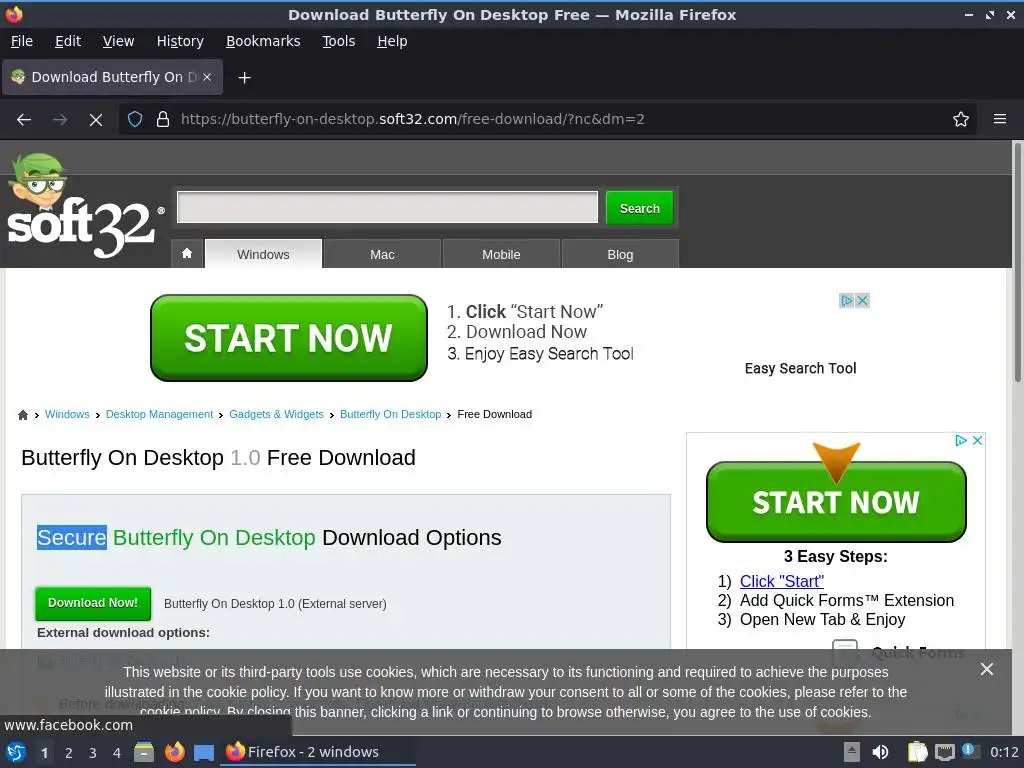View site security padlock info

click(x=163, y=120)
